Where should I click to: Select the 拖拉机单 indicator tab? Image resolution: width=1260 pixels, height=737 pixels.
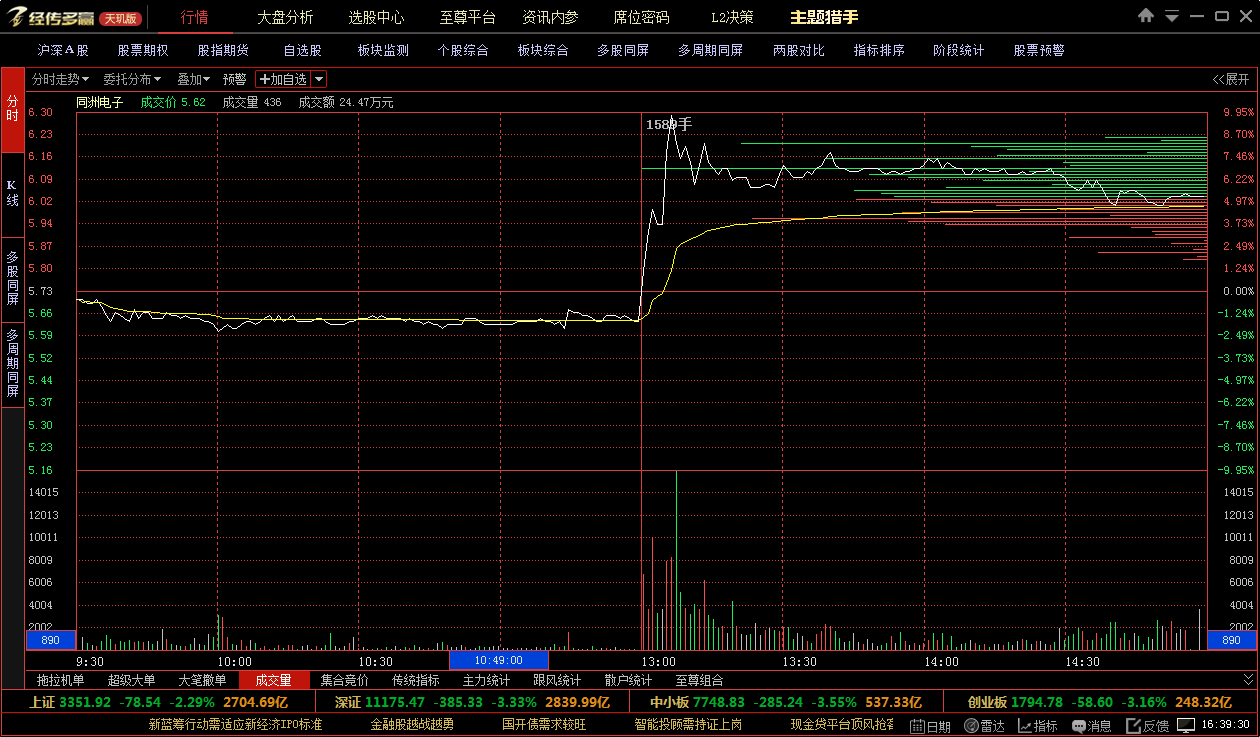click(61, 680)
